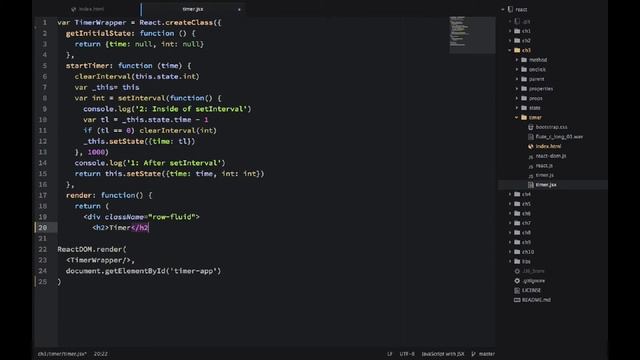640x360 pixels.
Task: Switch to the index.html editor tab
Action: 88,9
